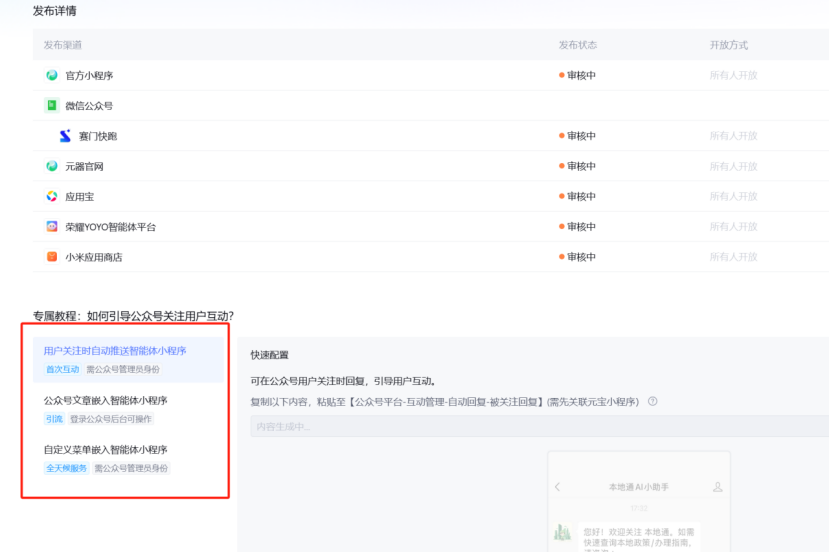This screenshot has width=829, height=553.
Task: Click 审核中 status for 元器官网
Action: (x=577, y=166)
